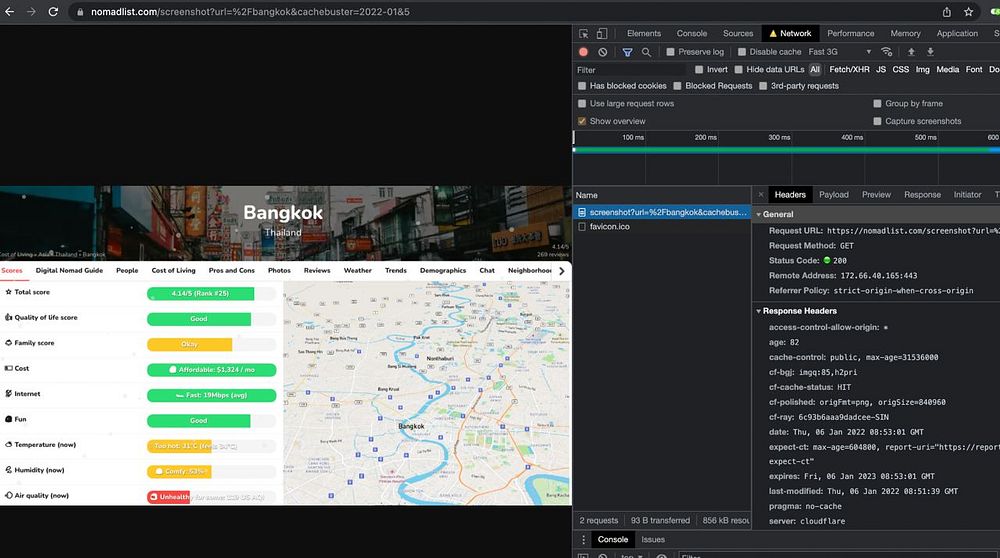Screen dimensions: 1000x558
Task: Open network search with magnifier icon
Action: coord(646,52)
